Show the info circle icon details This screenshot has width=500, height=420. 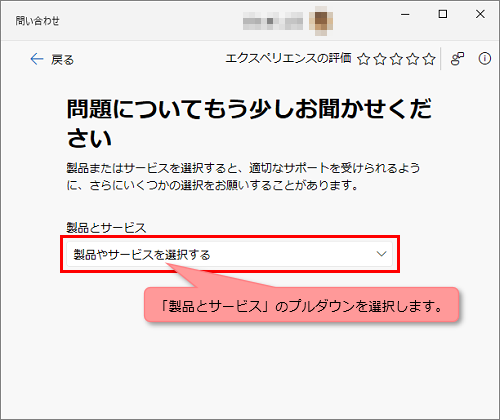[x=485, y=58]
